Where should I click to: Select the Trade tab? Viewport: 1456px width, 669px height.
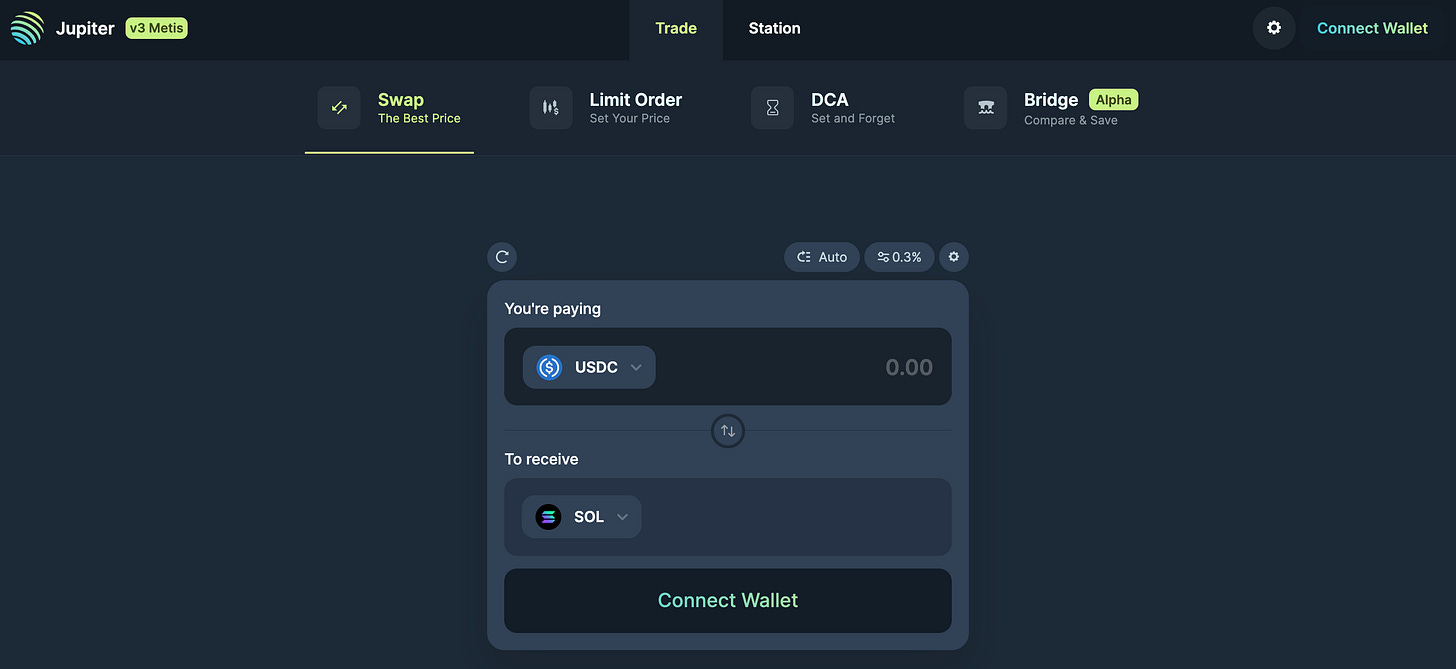676,28
